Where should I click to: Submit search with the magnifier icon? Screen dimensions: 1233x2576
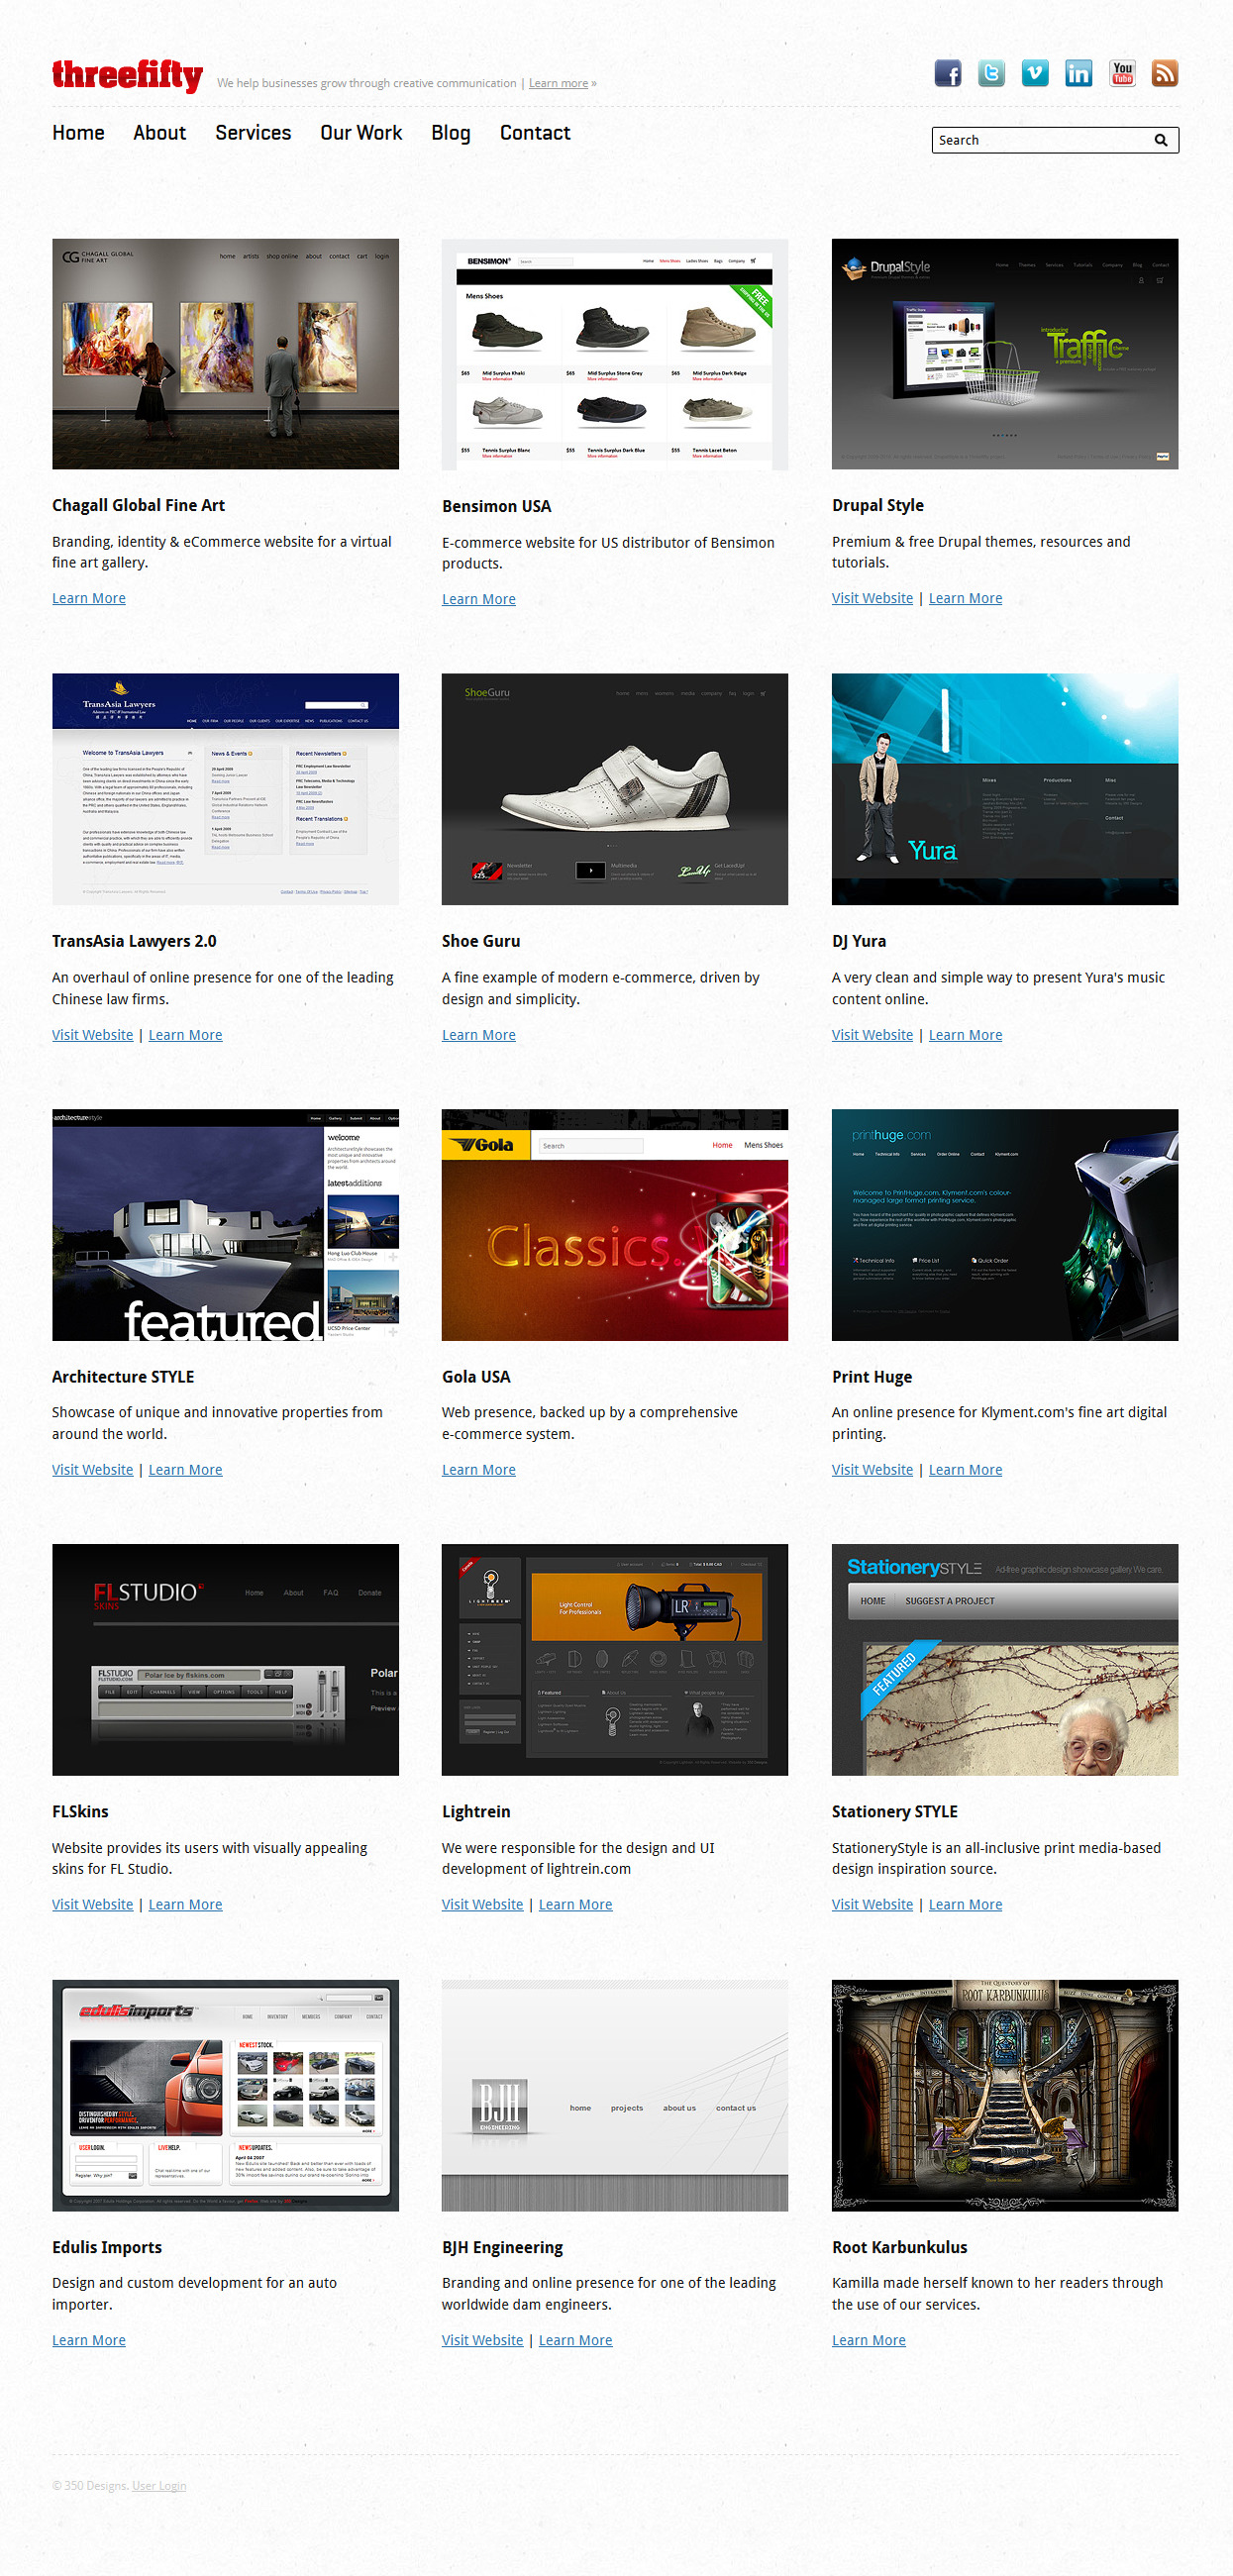click(x=1161, y=140)
